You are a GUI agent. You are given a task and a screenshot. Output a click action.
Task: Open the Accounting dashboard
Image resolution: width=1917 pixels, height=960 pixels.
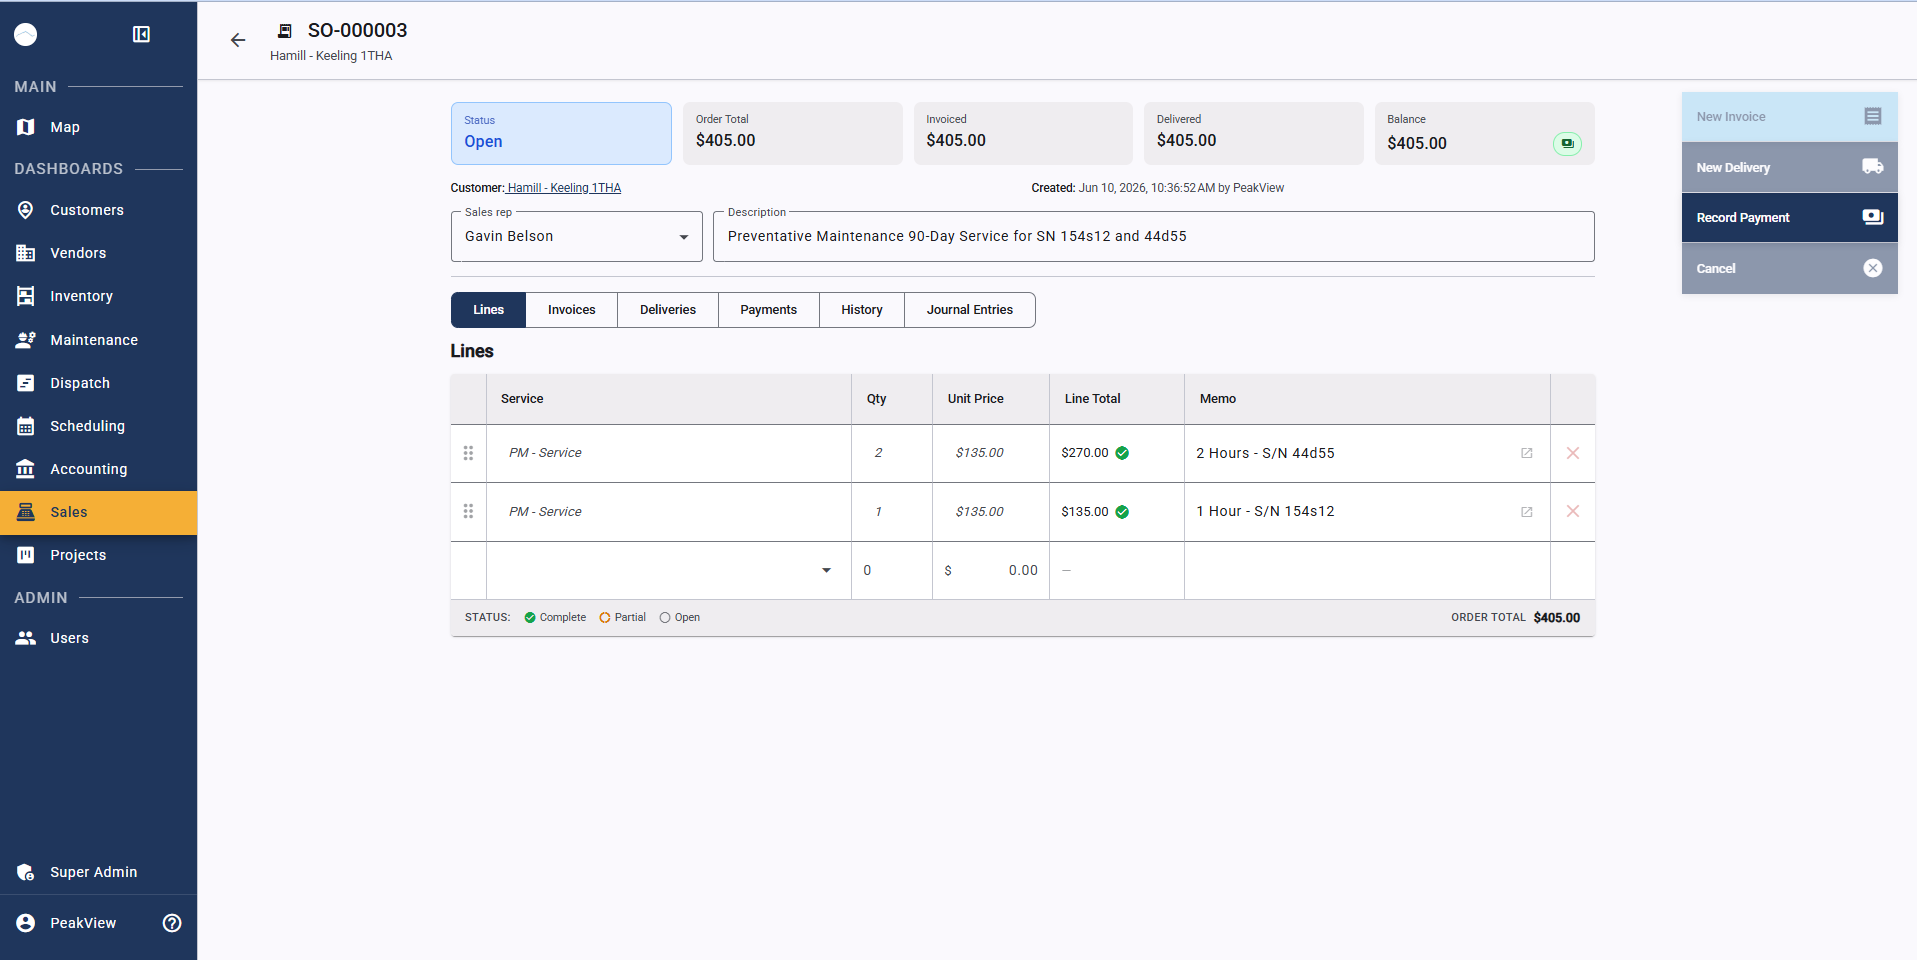click(98, 469)
